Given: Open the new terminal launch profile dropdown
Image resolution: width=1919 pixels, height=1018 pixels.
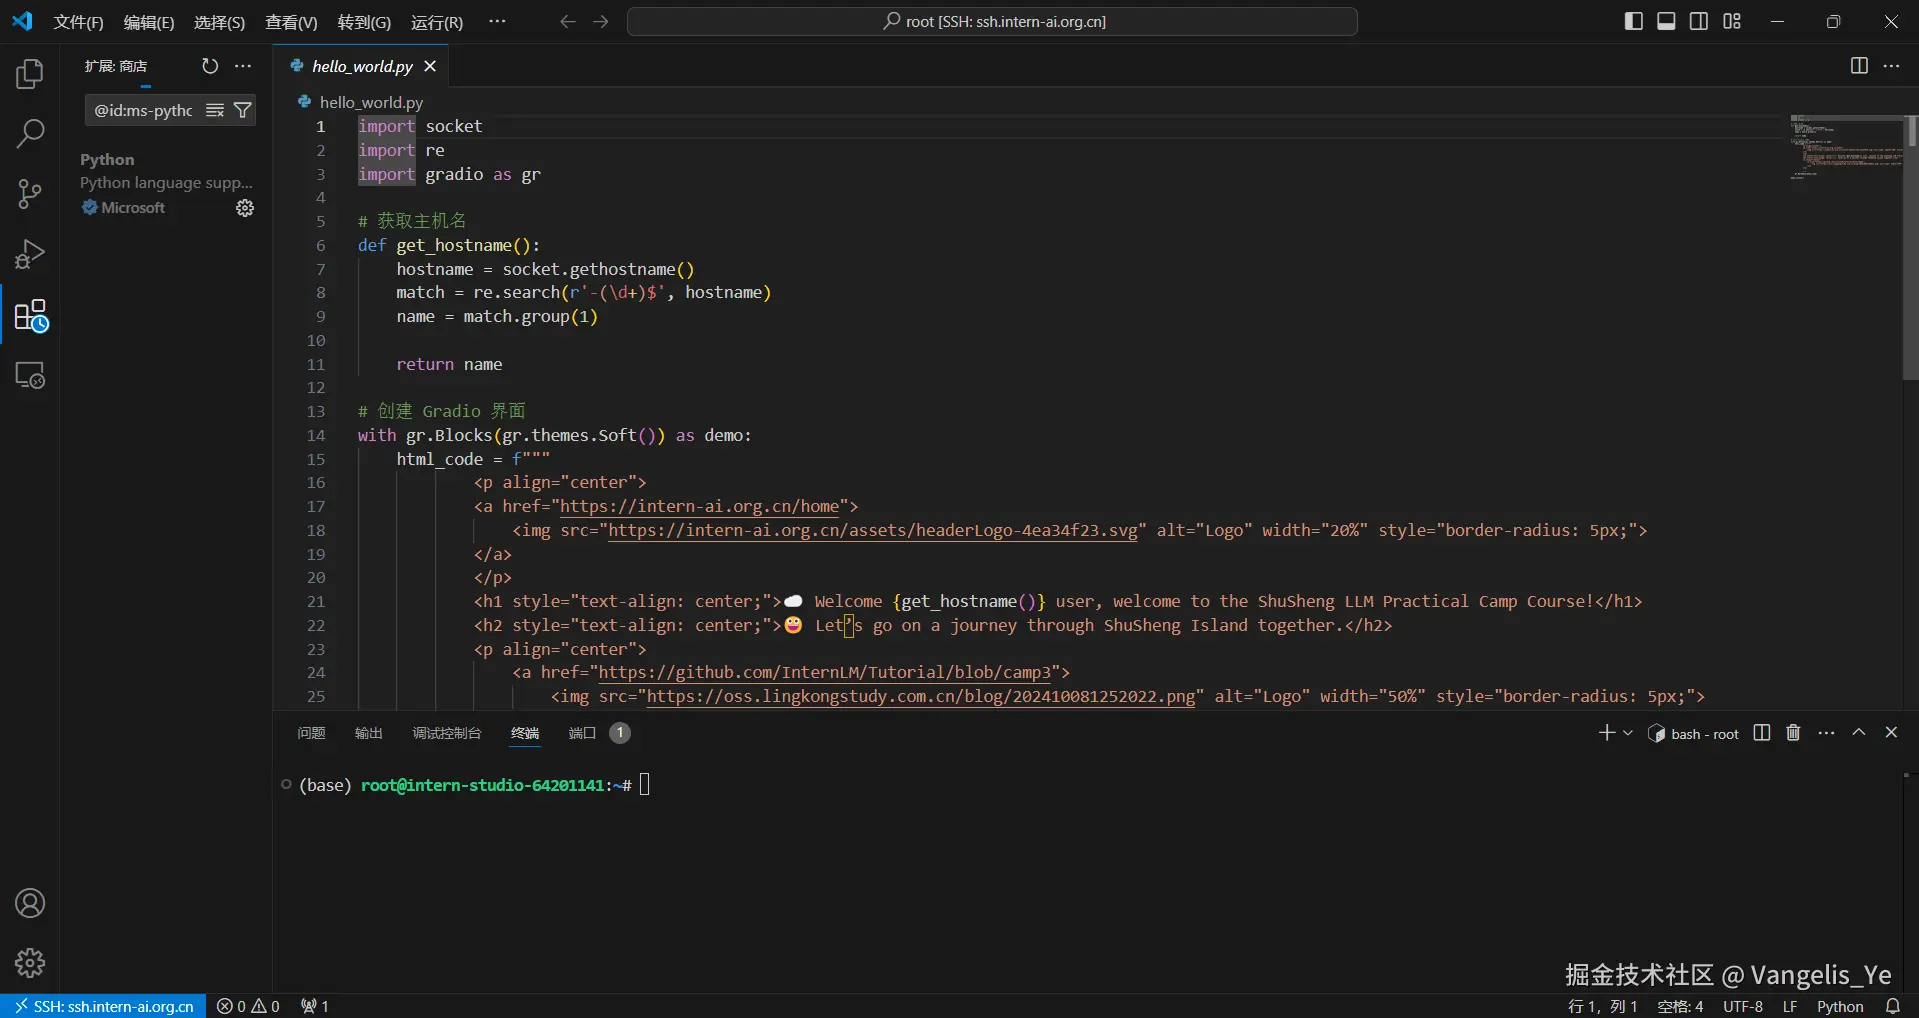Looking at the screenshot, I should 1628,733.
